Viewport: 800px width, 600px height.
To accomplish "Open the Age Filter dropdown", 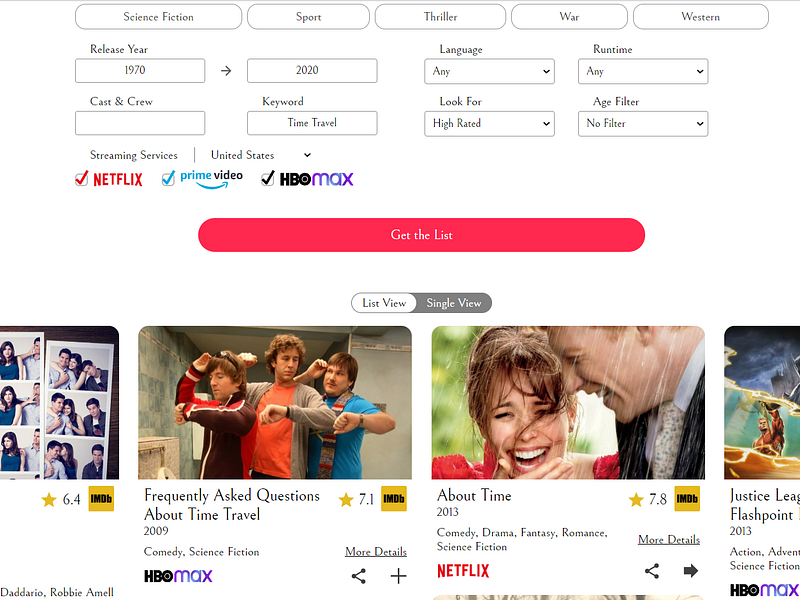I will coord(643,123).
